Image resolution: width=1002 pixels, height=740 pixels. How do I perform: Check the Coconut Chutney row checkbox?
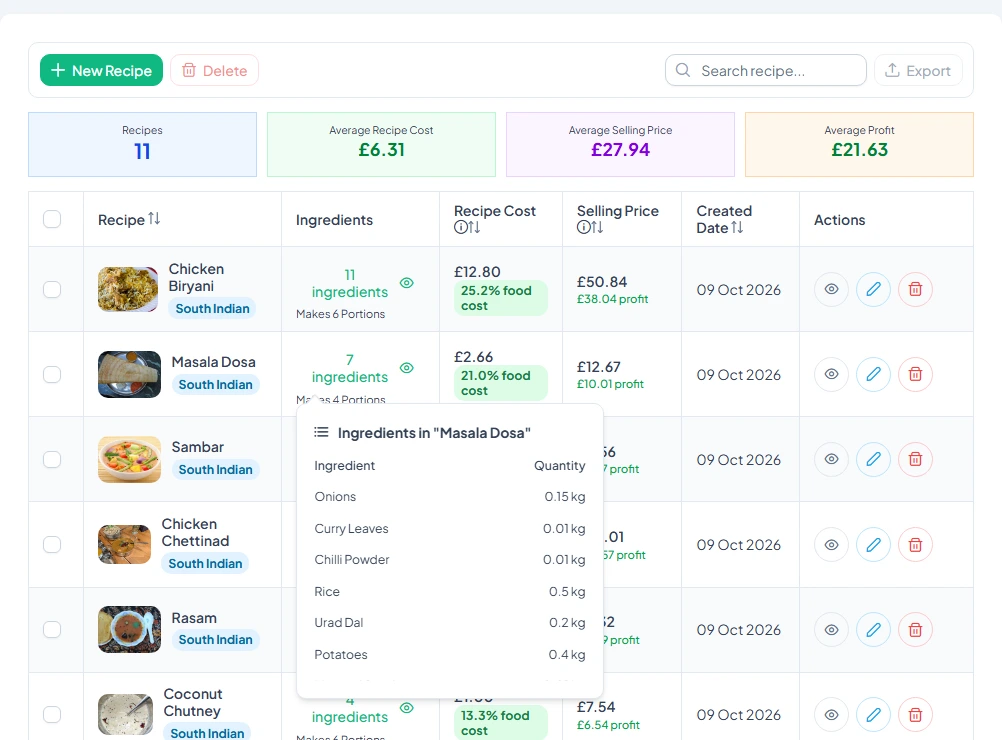52,714
